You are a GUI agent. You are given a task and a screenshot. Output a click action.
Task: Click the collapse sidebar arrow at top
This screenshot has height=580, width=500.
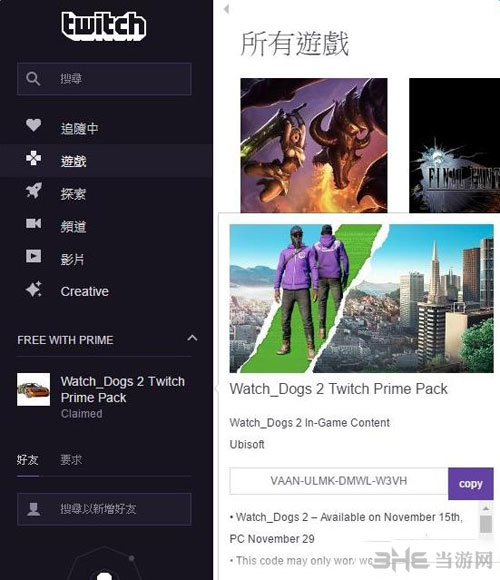tap(226, 9)
